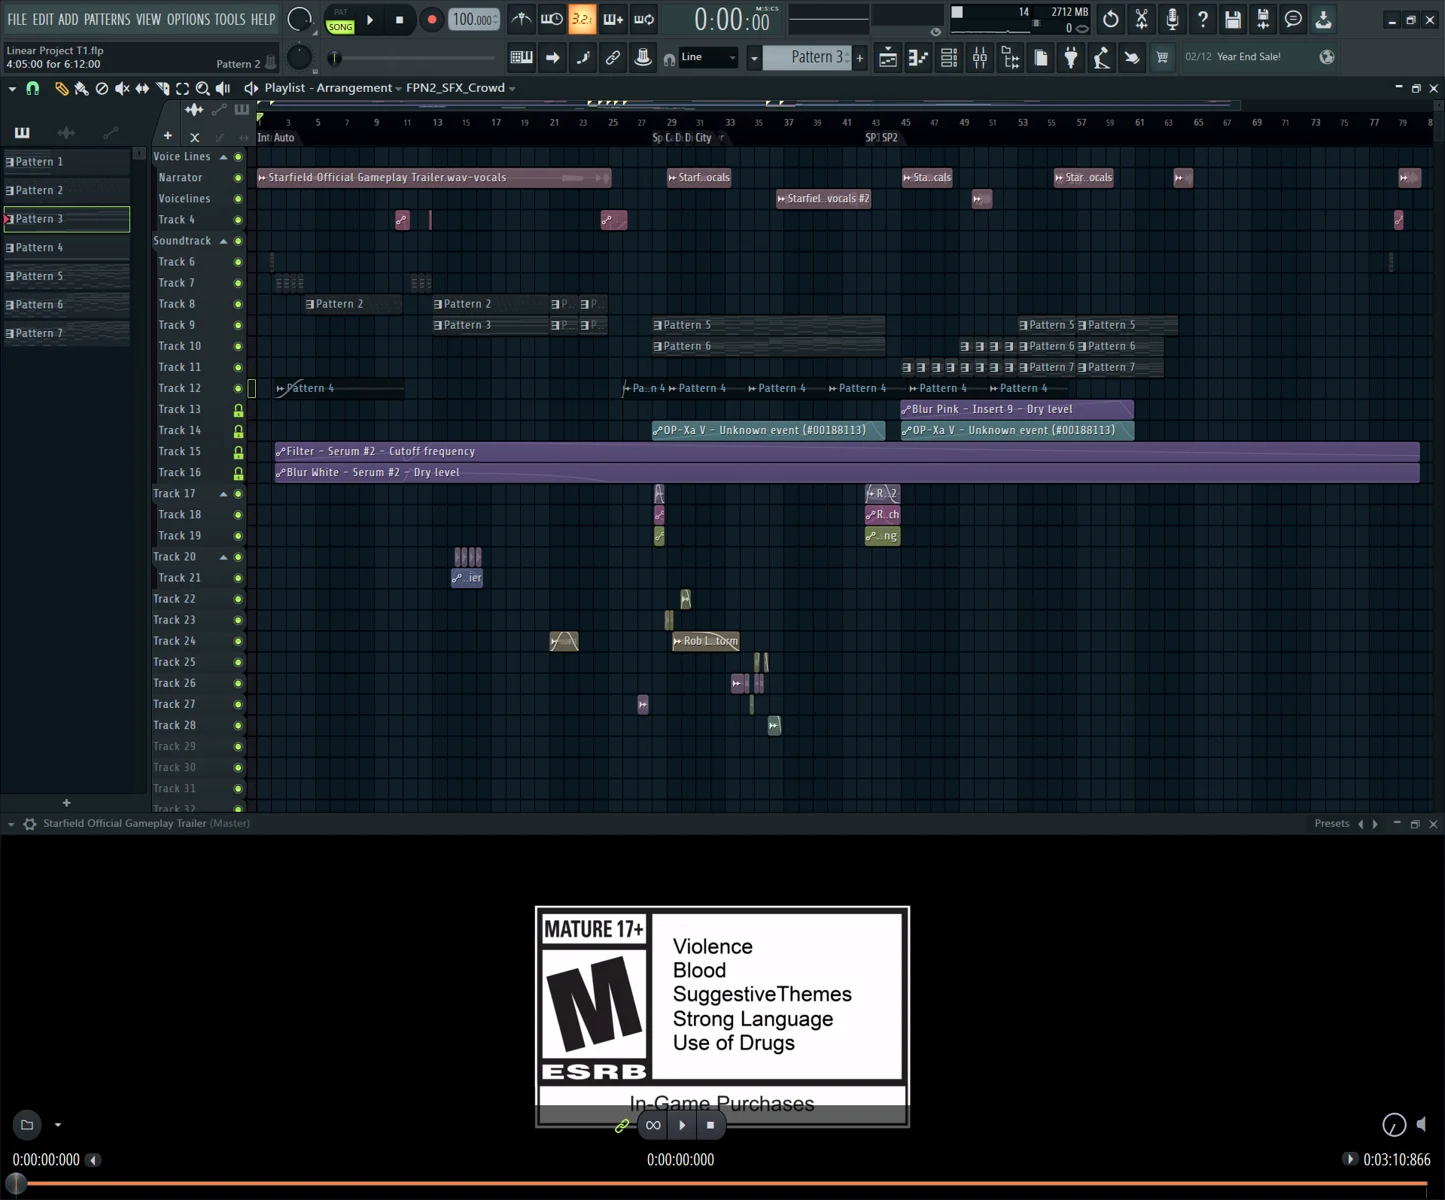Collapse the Voice Lines track group

[x=224, y=157]
